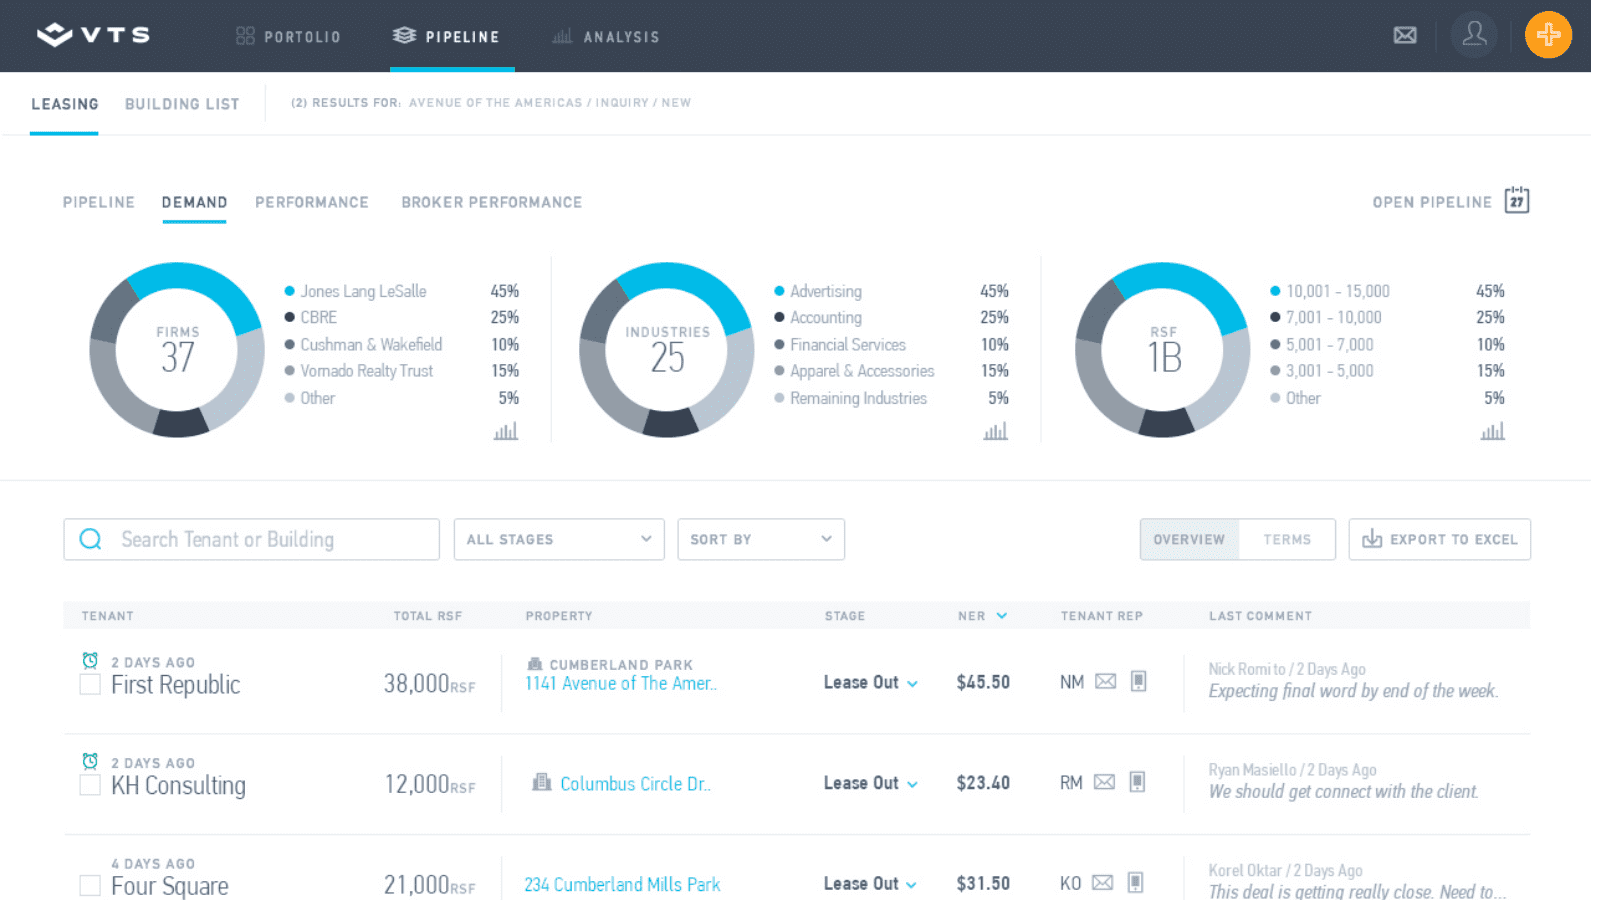Open the Performance sub-tab
Image resolution: width=1600 pixels, height=900 pixels.
pyautogui.click(x=312, y=202)
